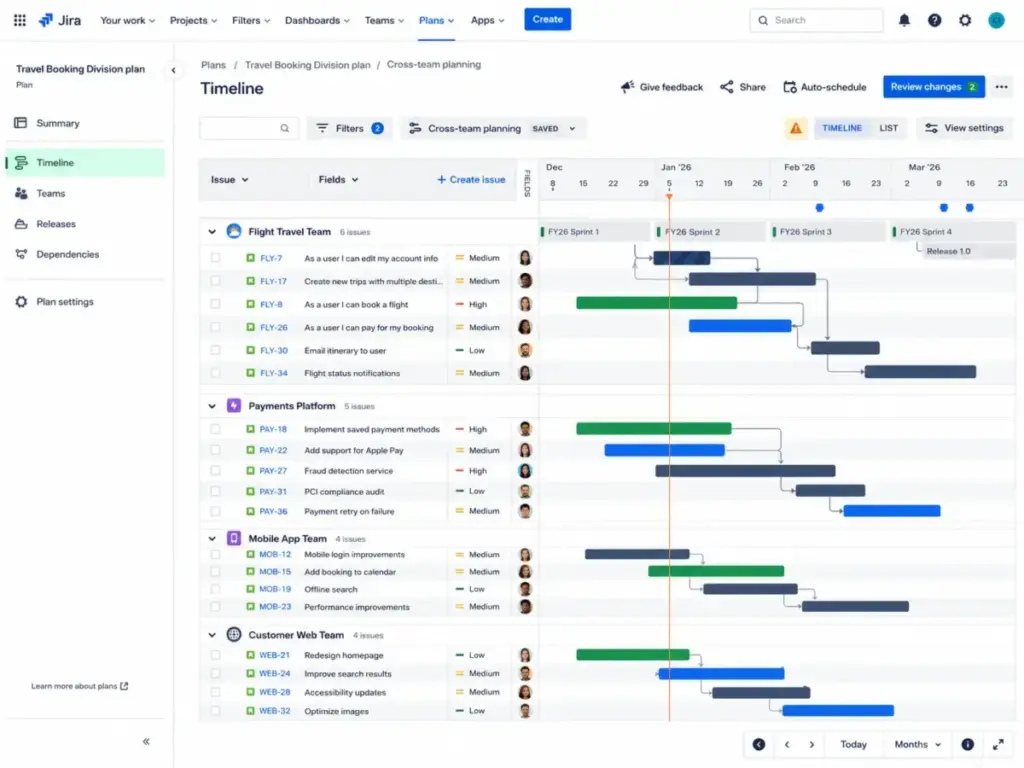Click the Share button
Screen dimensions: 1024x768
point(743,87)
